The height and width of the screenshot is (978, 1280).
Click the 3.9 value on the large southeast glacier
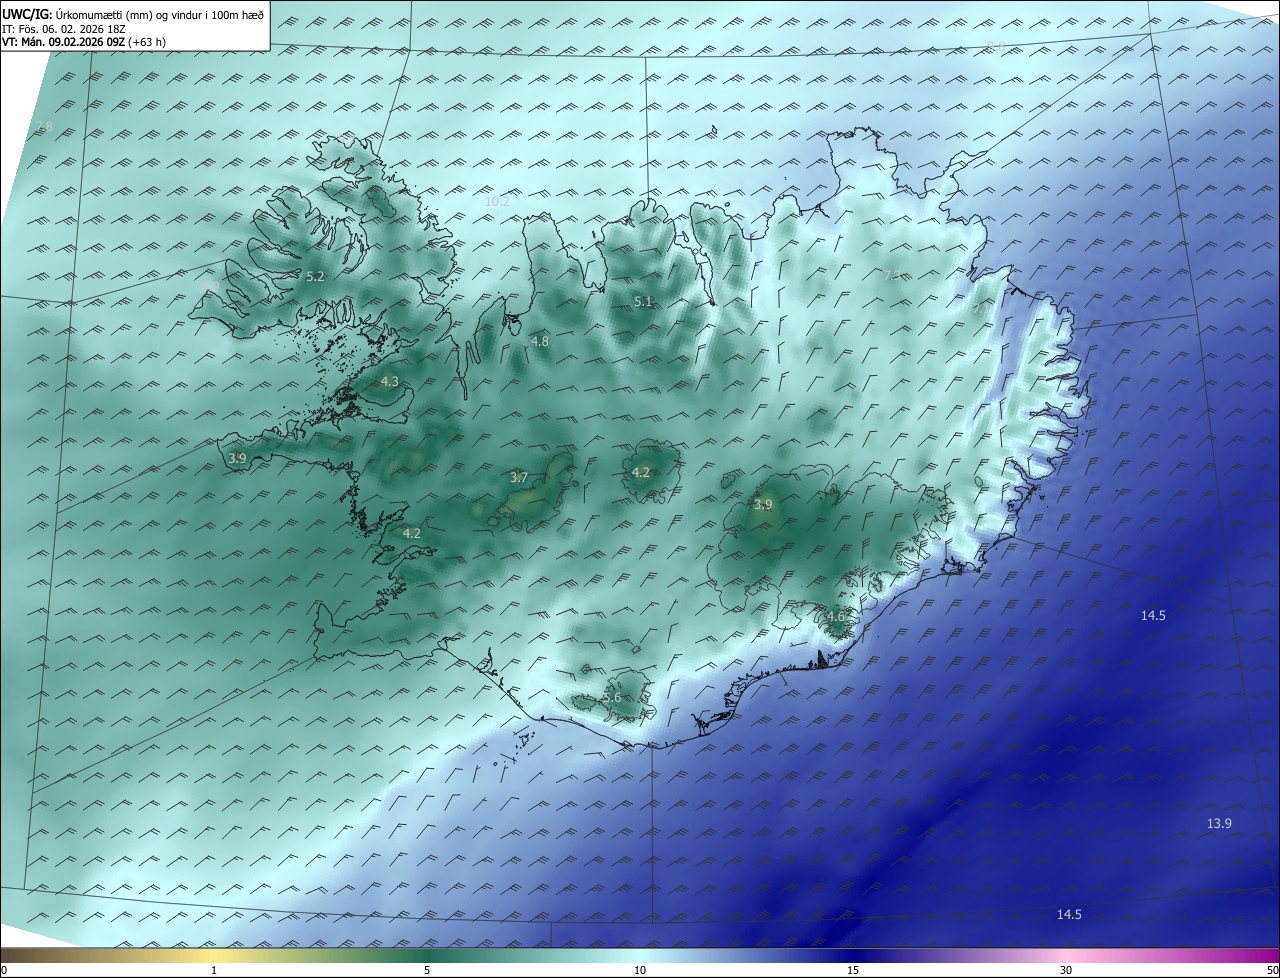(763, 504)
